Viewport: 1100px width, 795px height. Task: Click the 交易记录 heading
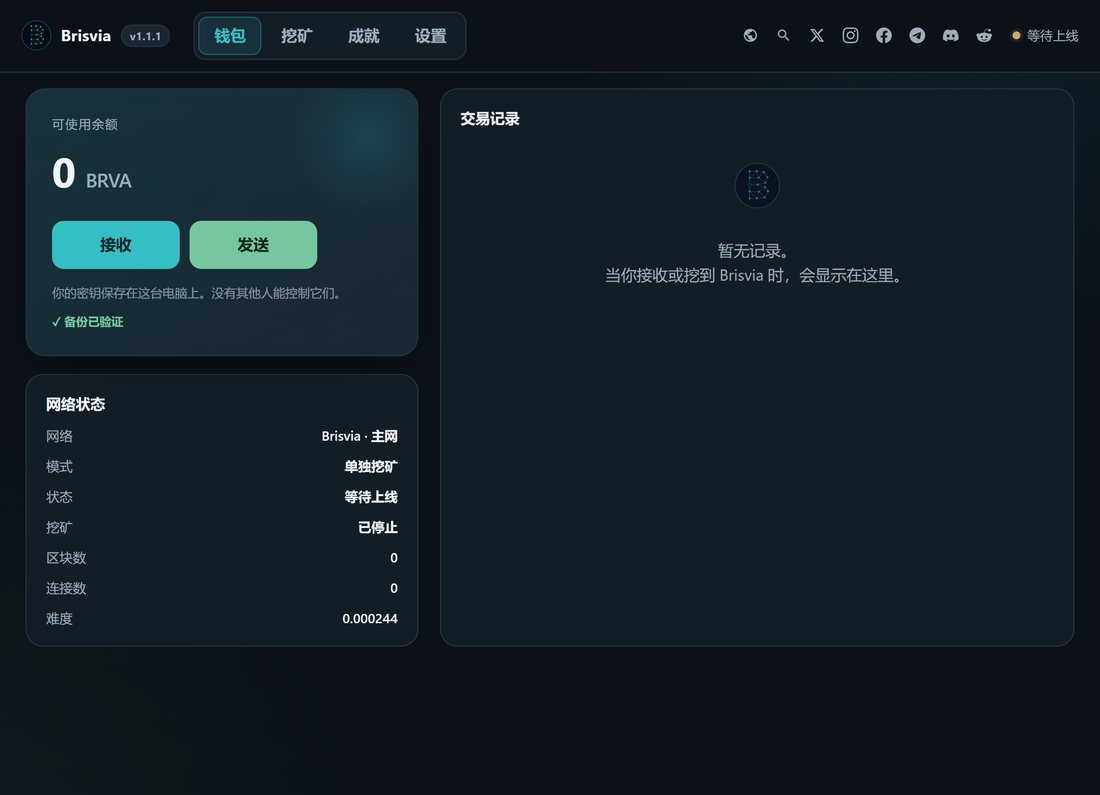[490, 119]
